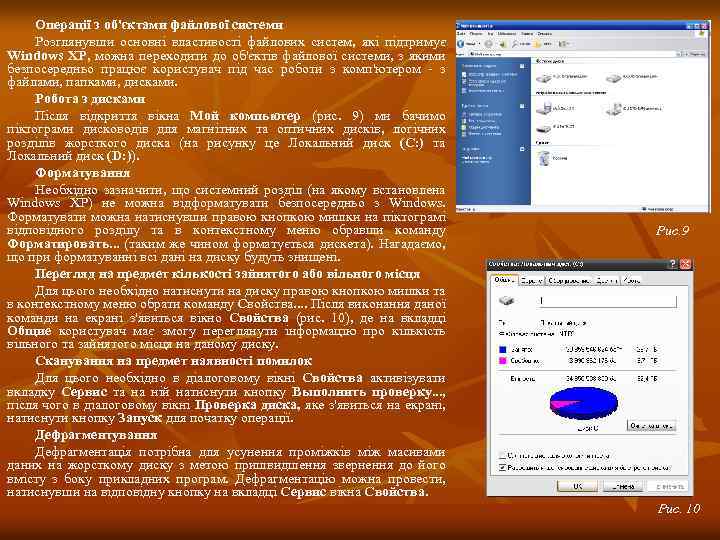Select Local Disk (D:) drive icon in My Computer
The image size is (720, 540).
click(613, 78)
